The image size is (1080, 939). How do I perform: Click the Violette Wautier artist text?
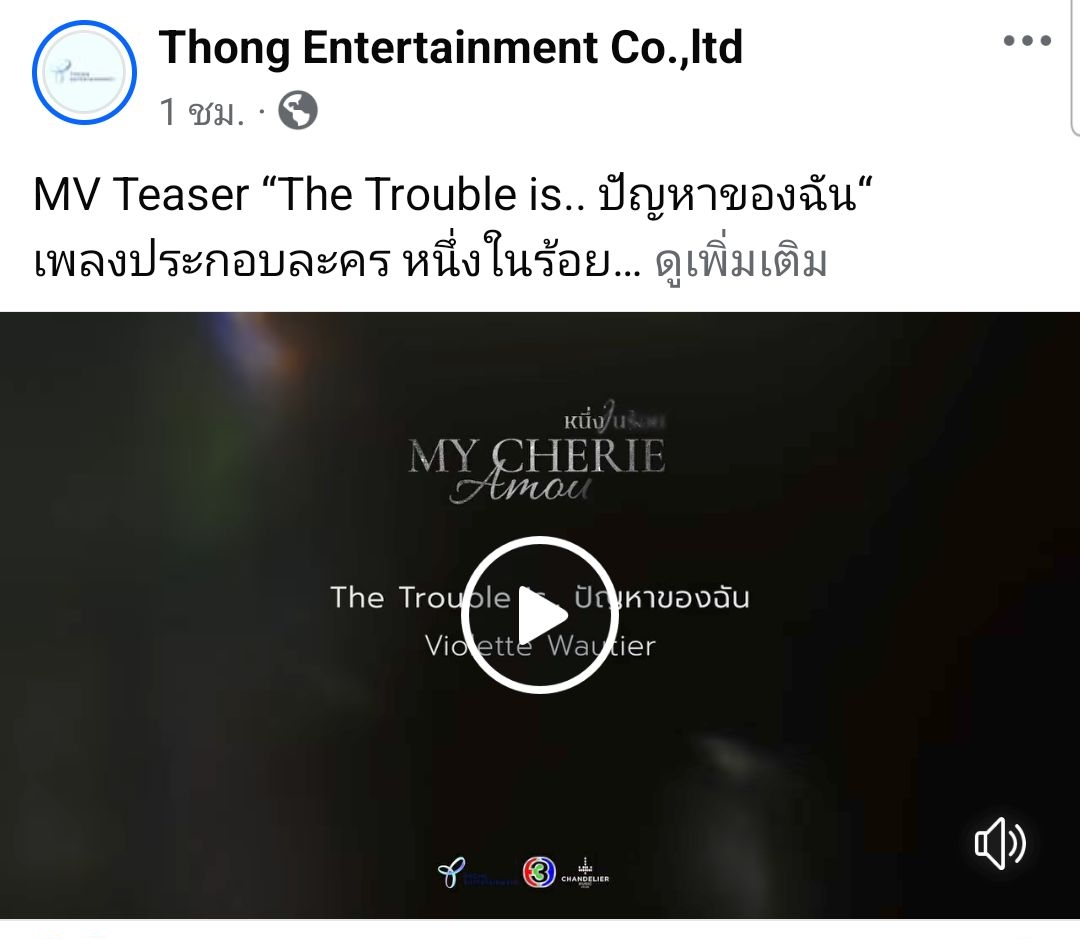point(540,646)
